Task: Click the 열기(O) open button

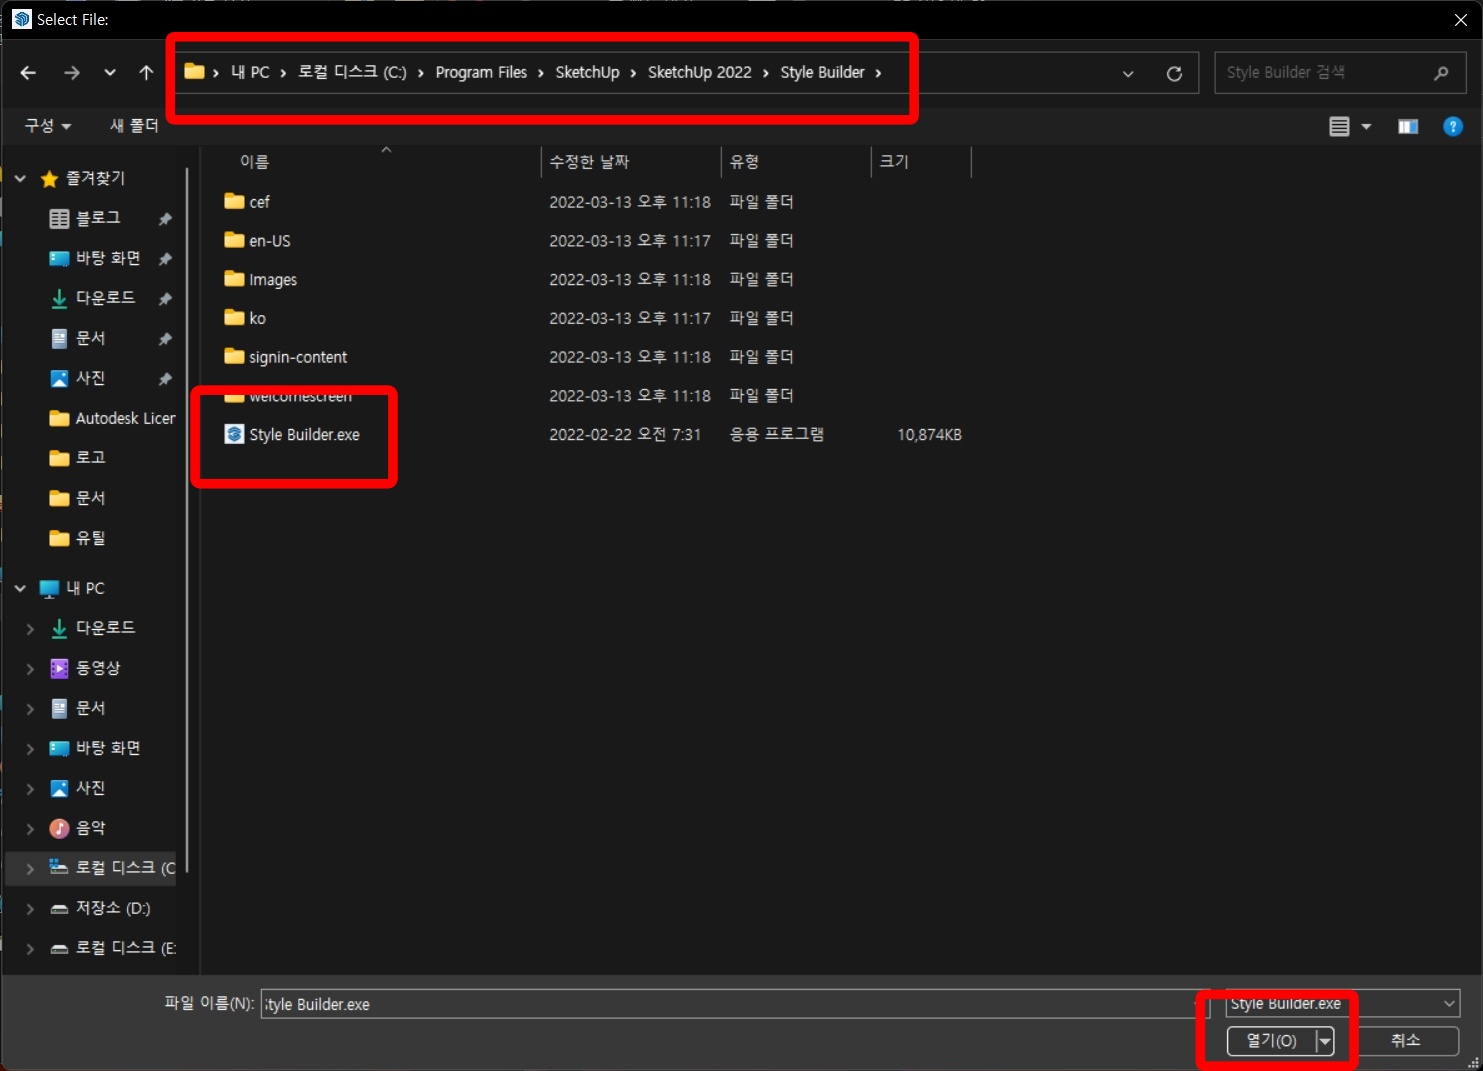Action: (x=1271, y=1041)
